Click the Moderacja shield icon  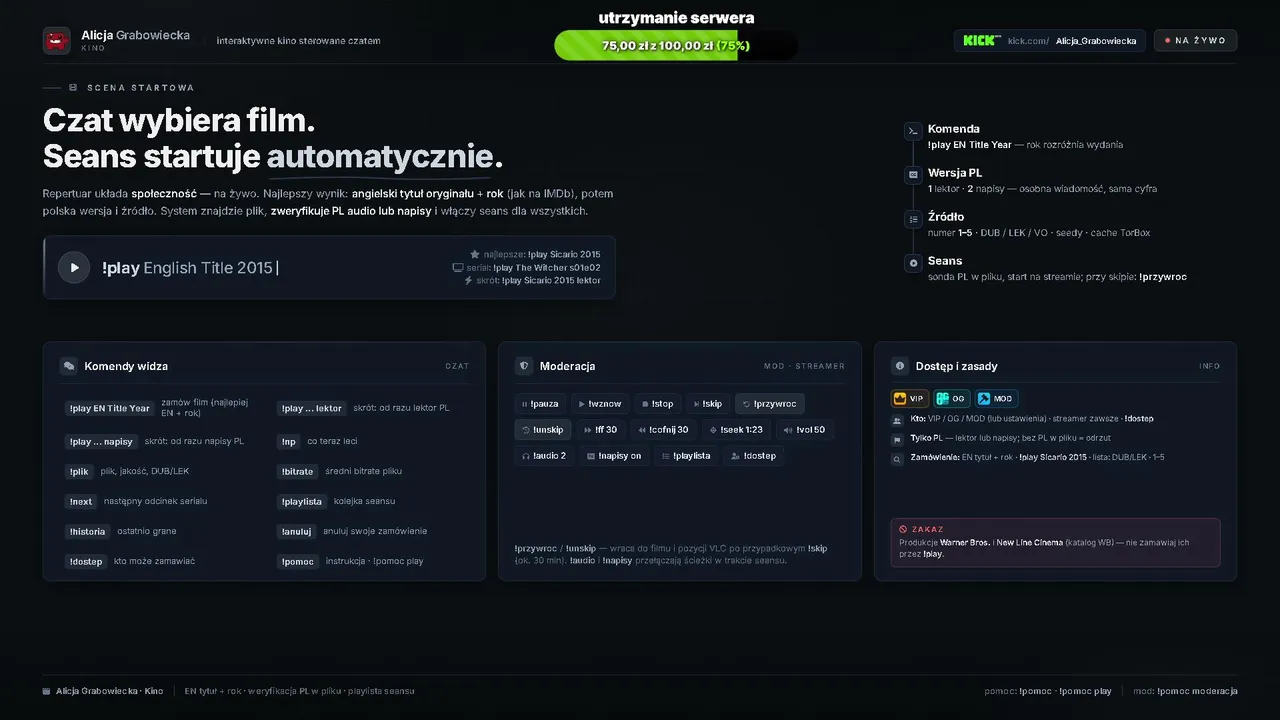(524, 366)
